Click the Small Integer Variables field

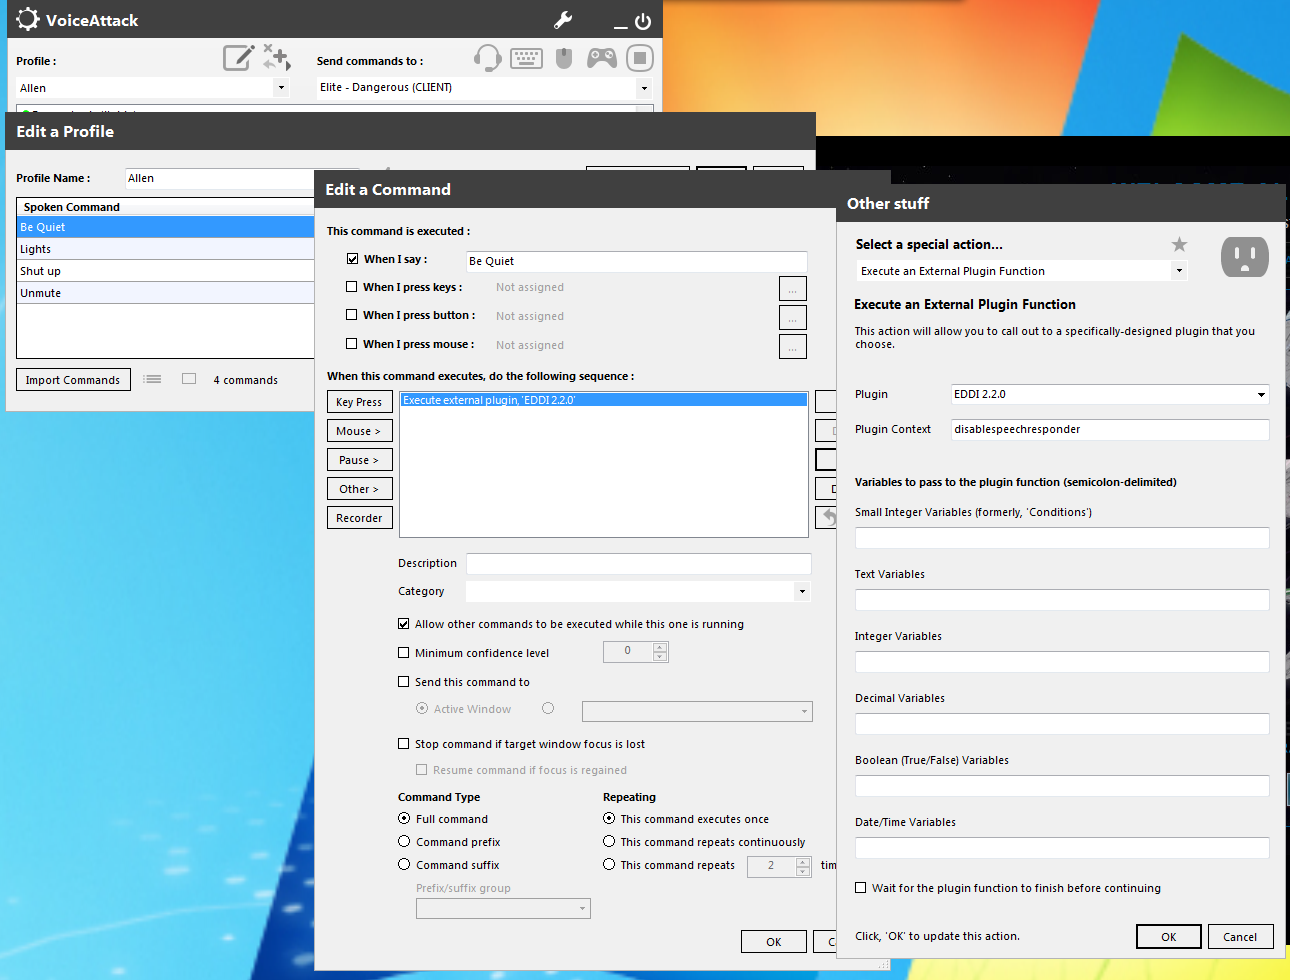1062,538
